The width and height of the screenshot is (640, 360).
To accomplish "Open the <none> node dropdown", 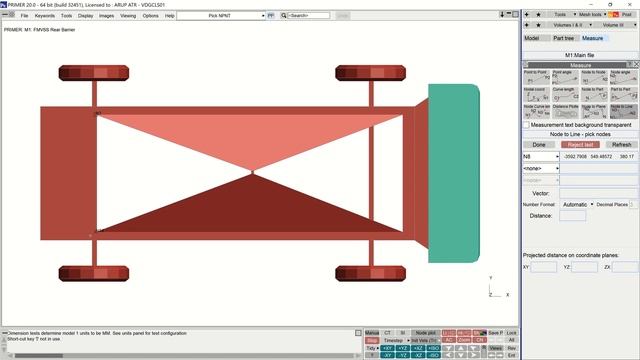I will point(541,168).
